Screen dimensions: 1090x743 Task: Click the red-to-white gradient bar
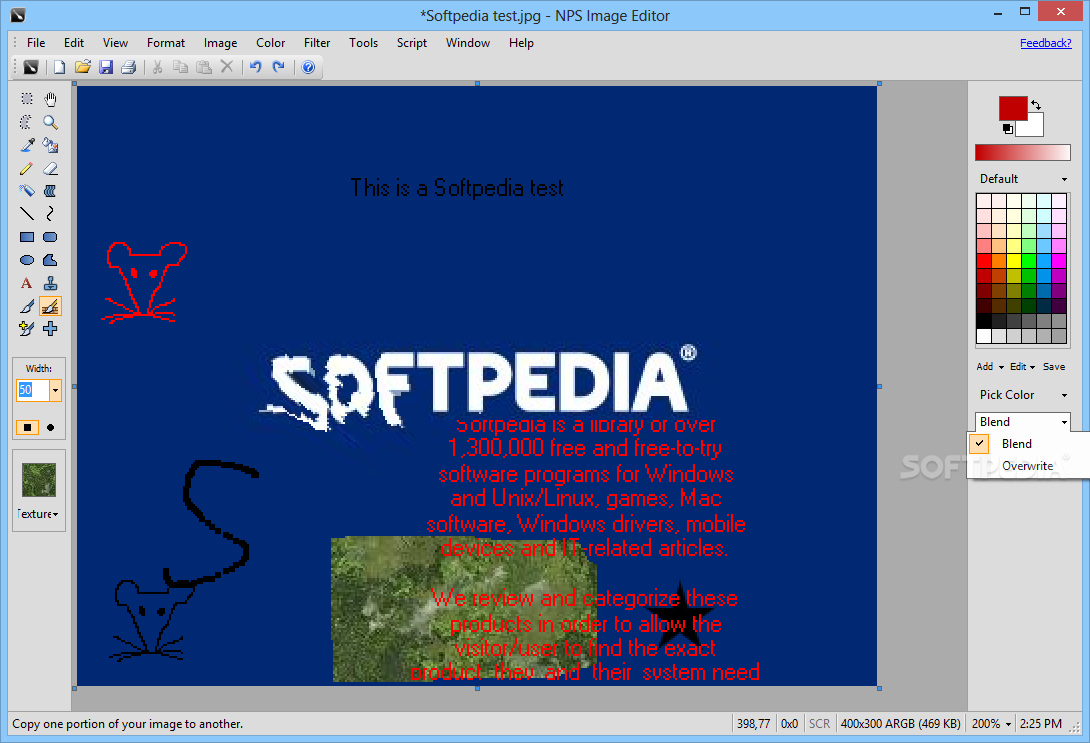tap(1023, 153)
